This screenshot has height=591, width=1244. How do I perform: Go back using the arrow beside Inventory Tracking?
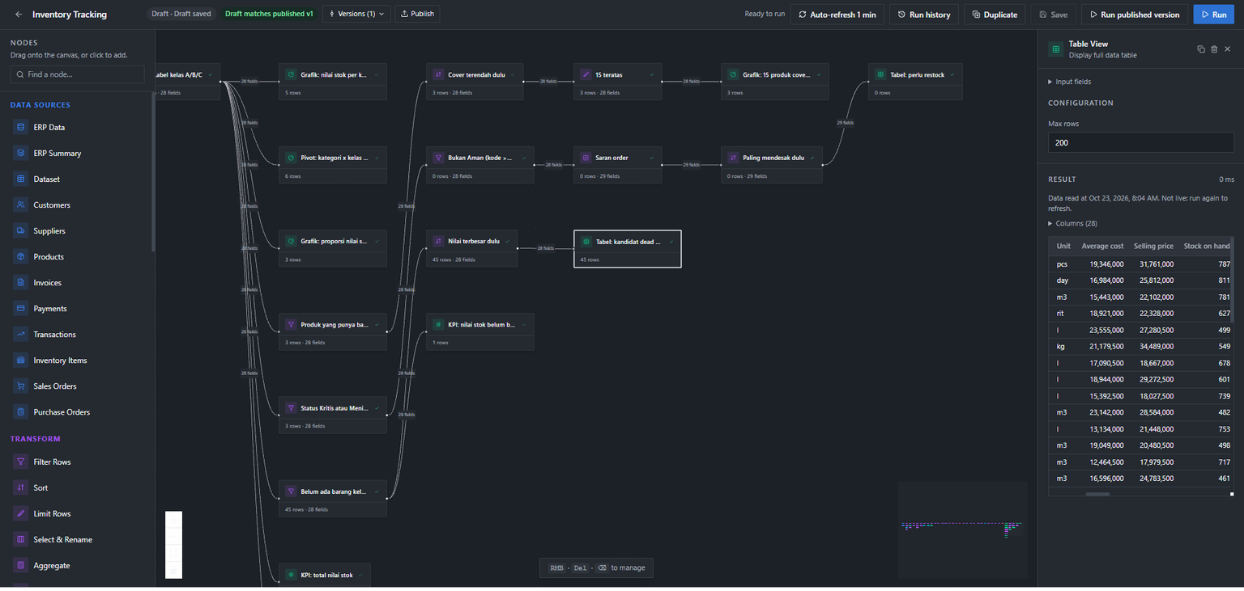point(18,14)
